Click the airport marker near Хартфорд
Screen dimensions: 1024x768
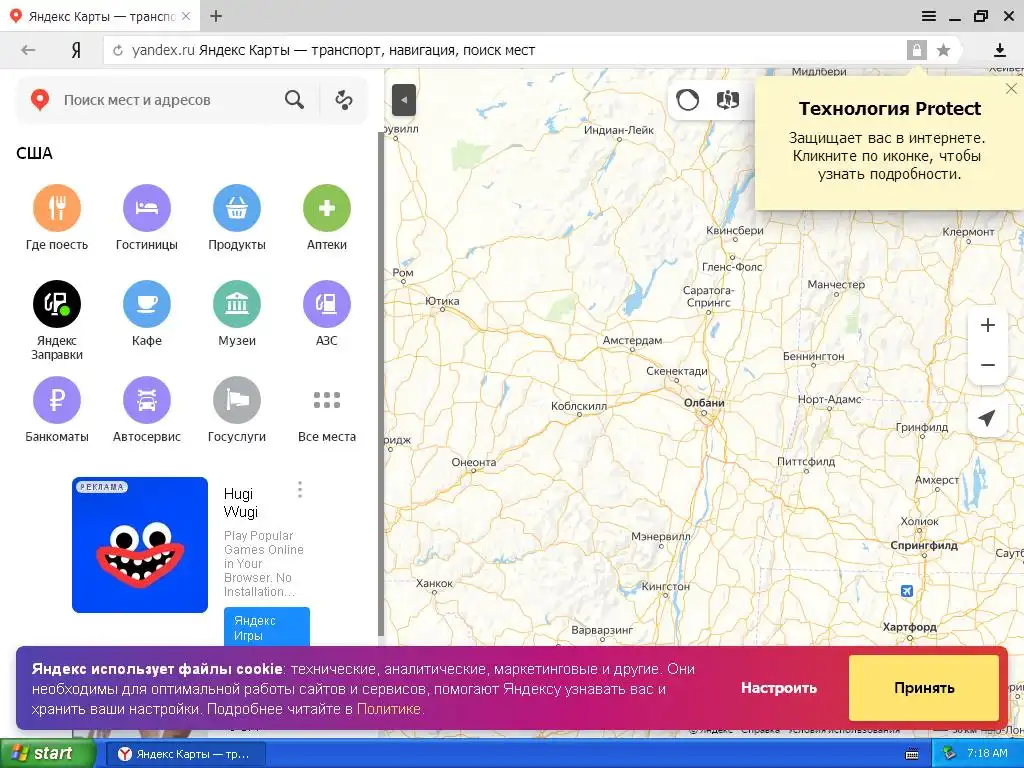(x=906, y=591)
